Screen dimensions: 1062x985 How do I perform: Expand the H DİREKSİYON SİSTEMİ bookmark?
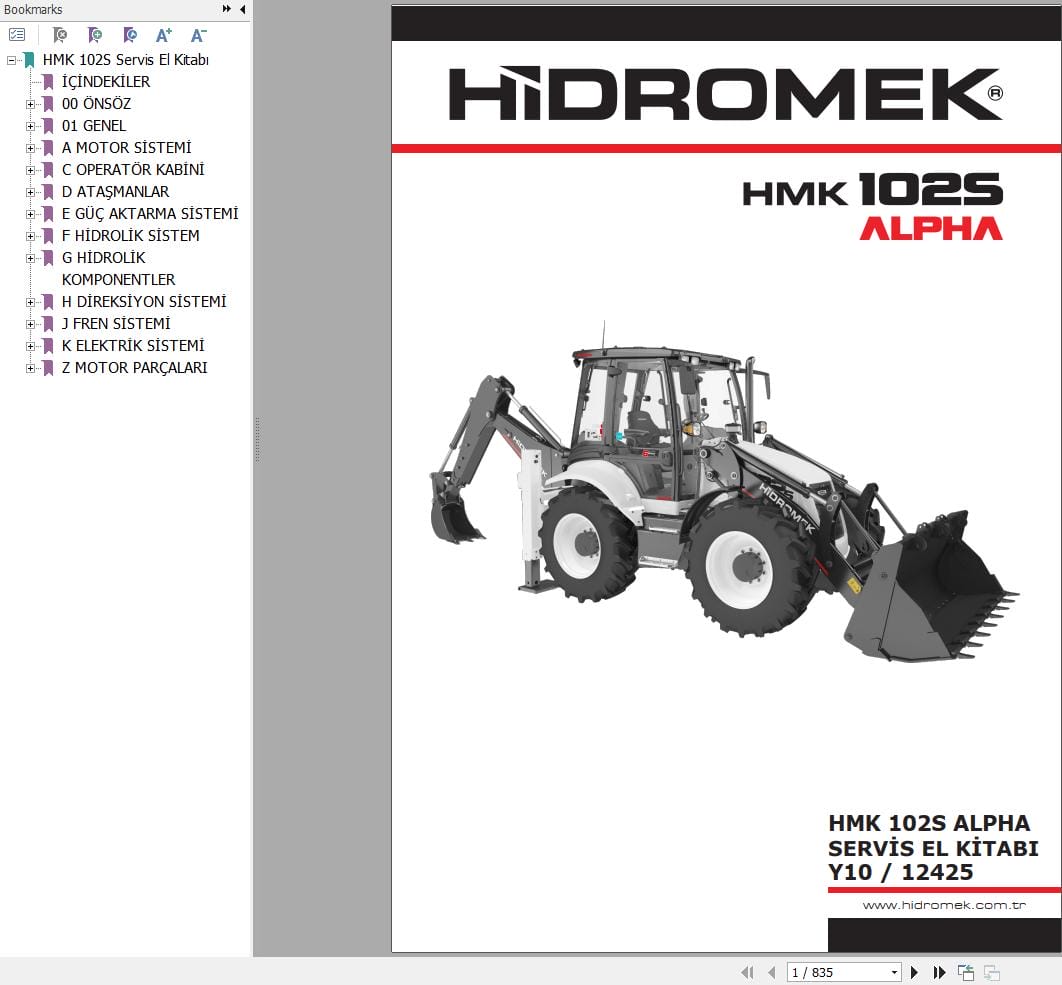[30, 302]
